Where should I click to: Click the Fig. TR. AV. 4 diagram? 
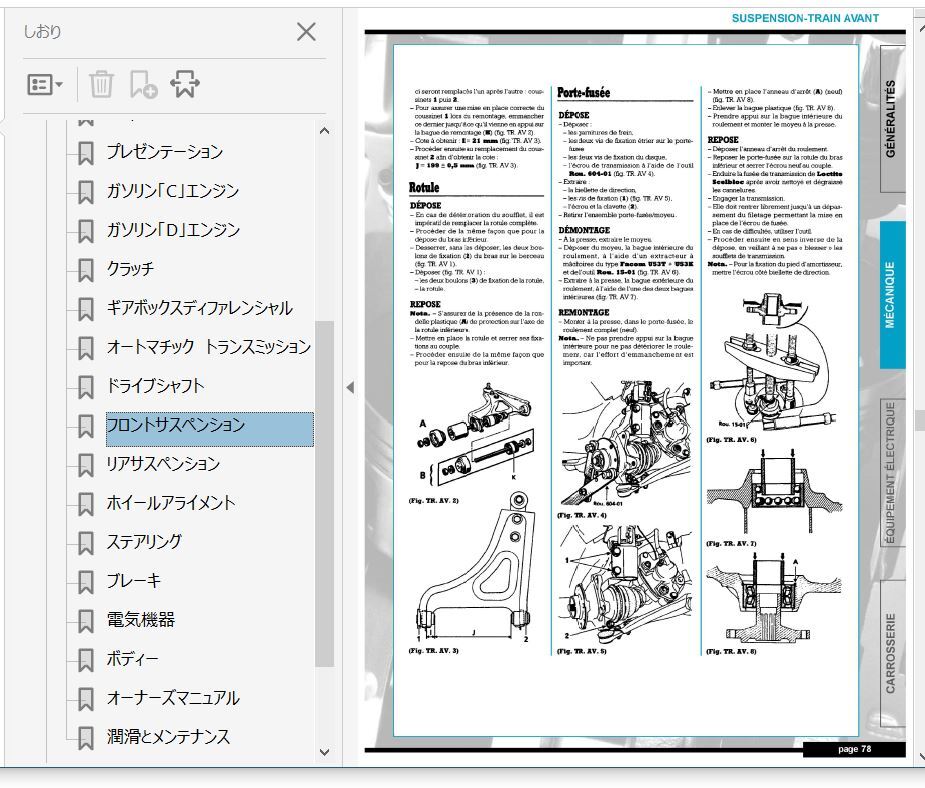pos(626,444)
